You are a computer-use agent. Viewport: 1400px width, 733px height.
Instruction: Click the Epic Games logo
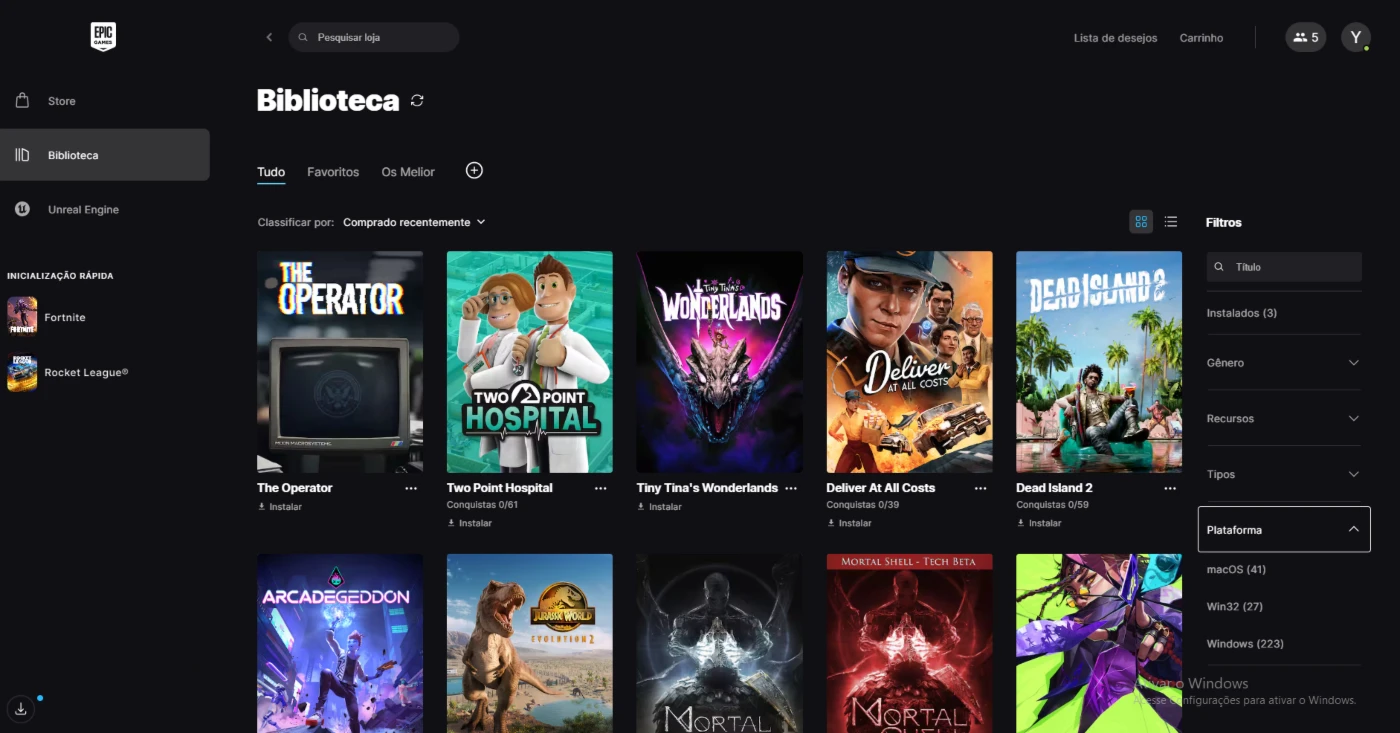tap(103, 37)
